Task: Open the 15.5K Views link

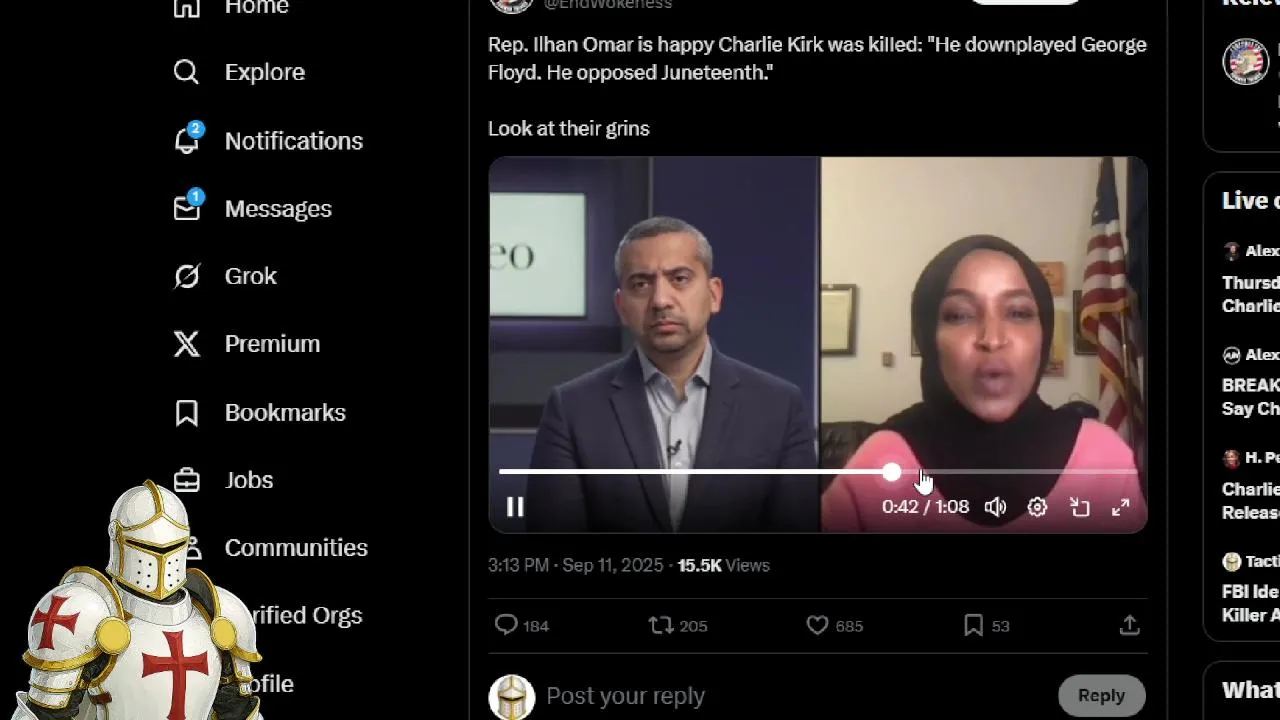Action: pos(723,565)
